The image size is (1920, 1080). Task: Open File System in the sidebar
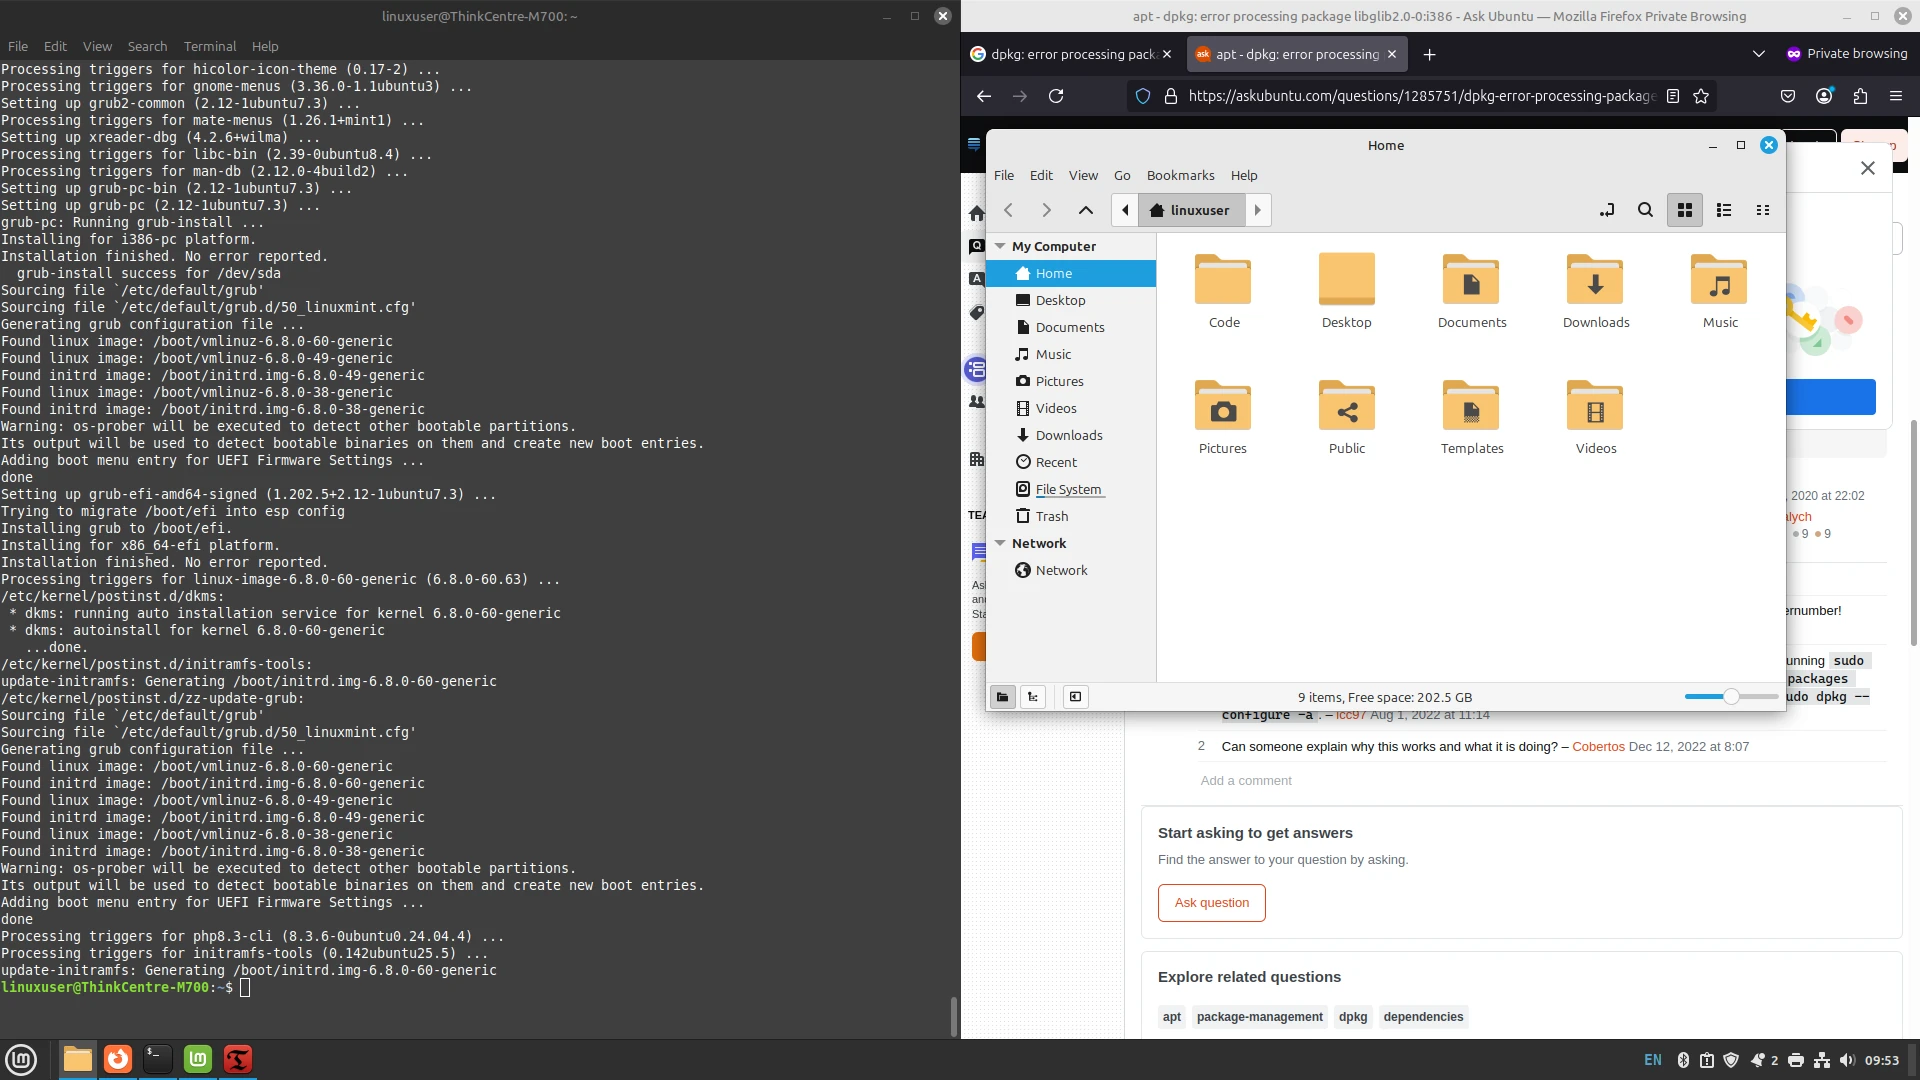click(1071, 489)
